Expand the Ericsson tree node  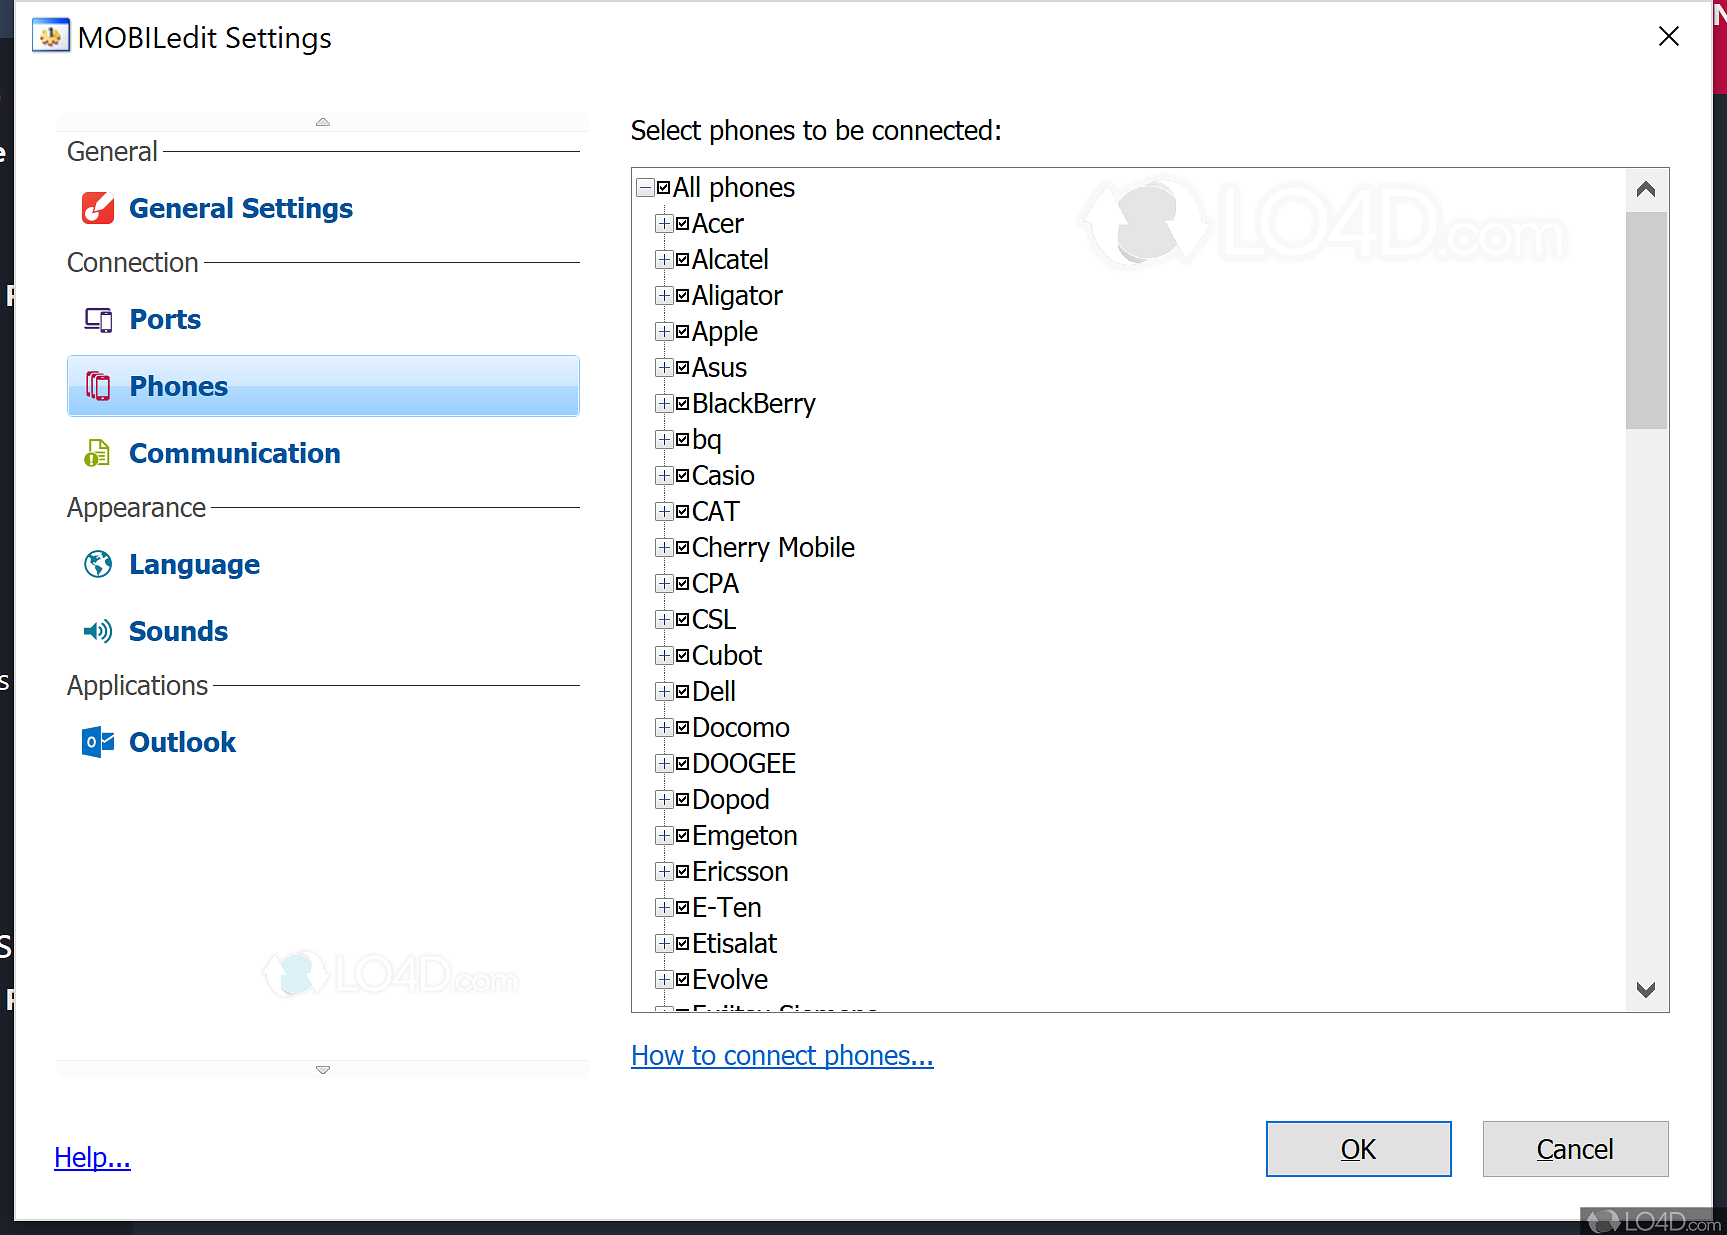point(664,872)
